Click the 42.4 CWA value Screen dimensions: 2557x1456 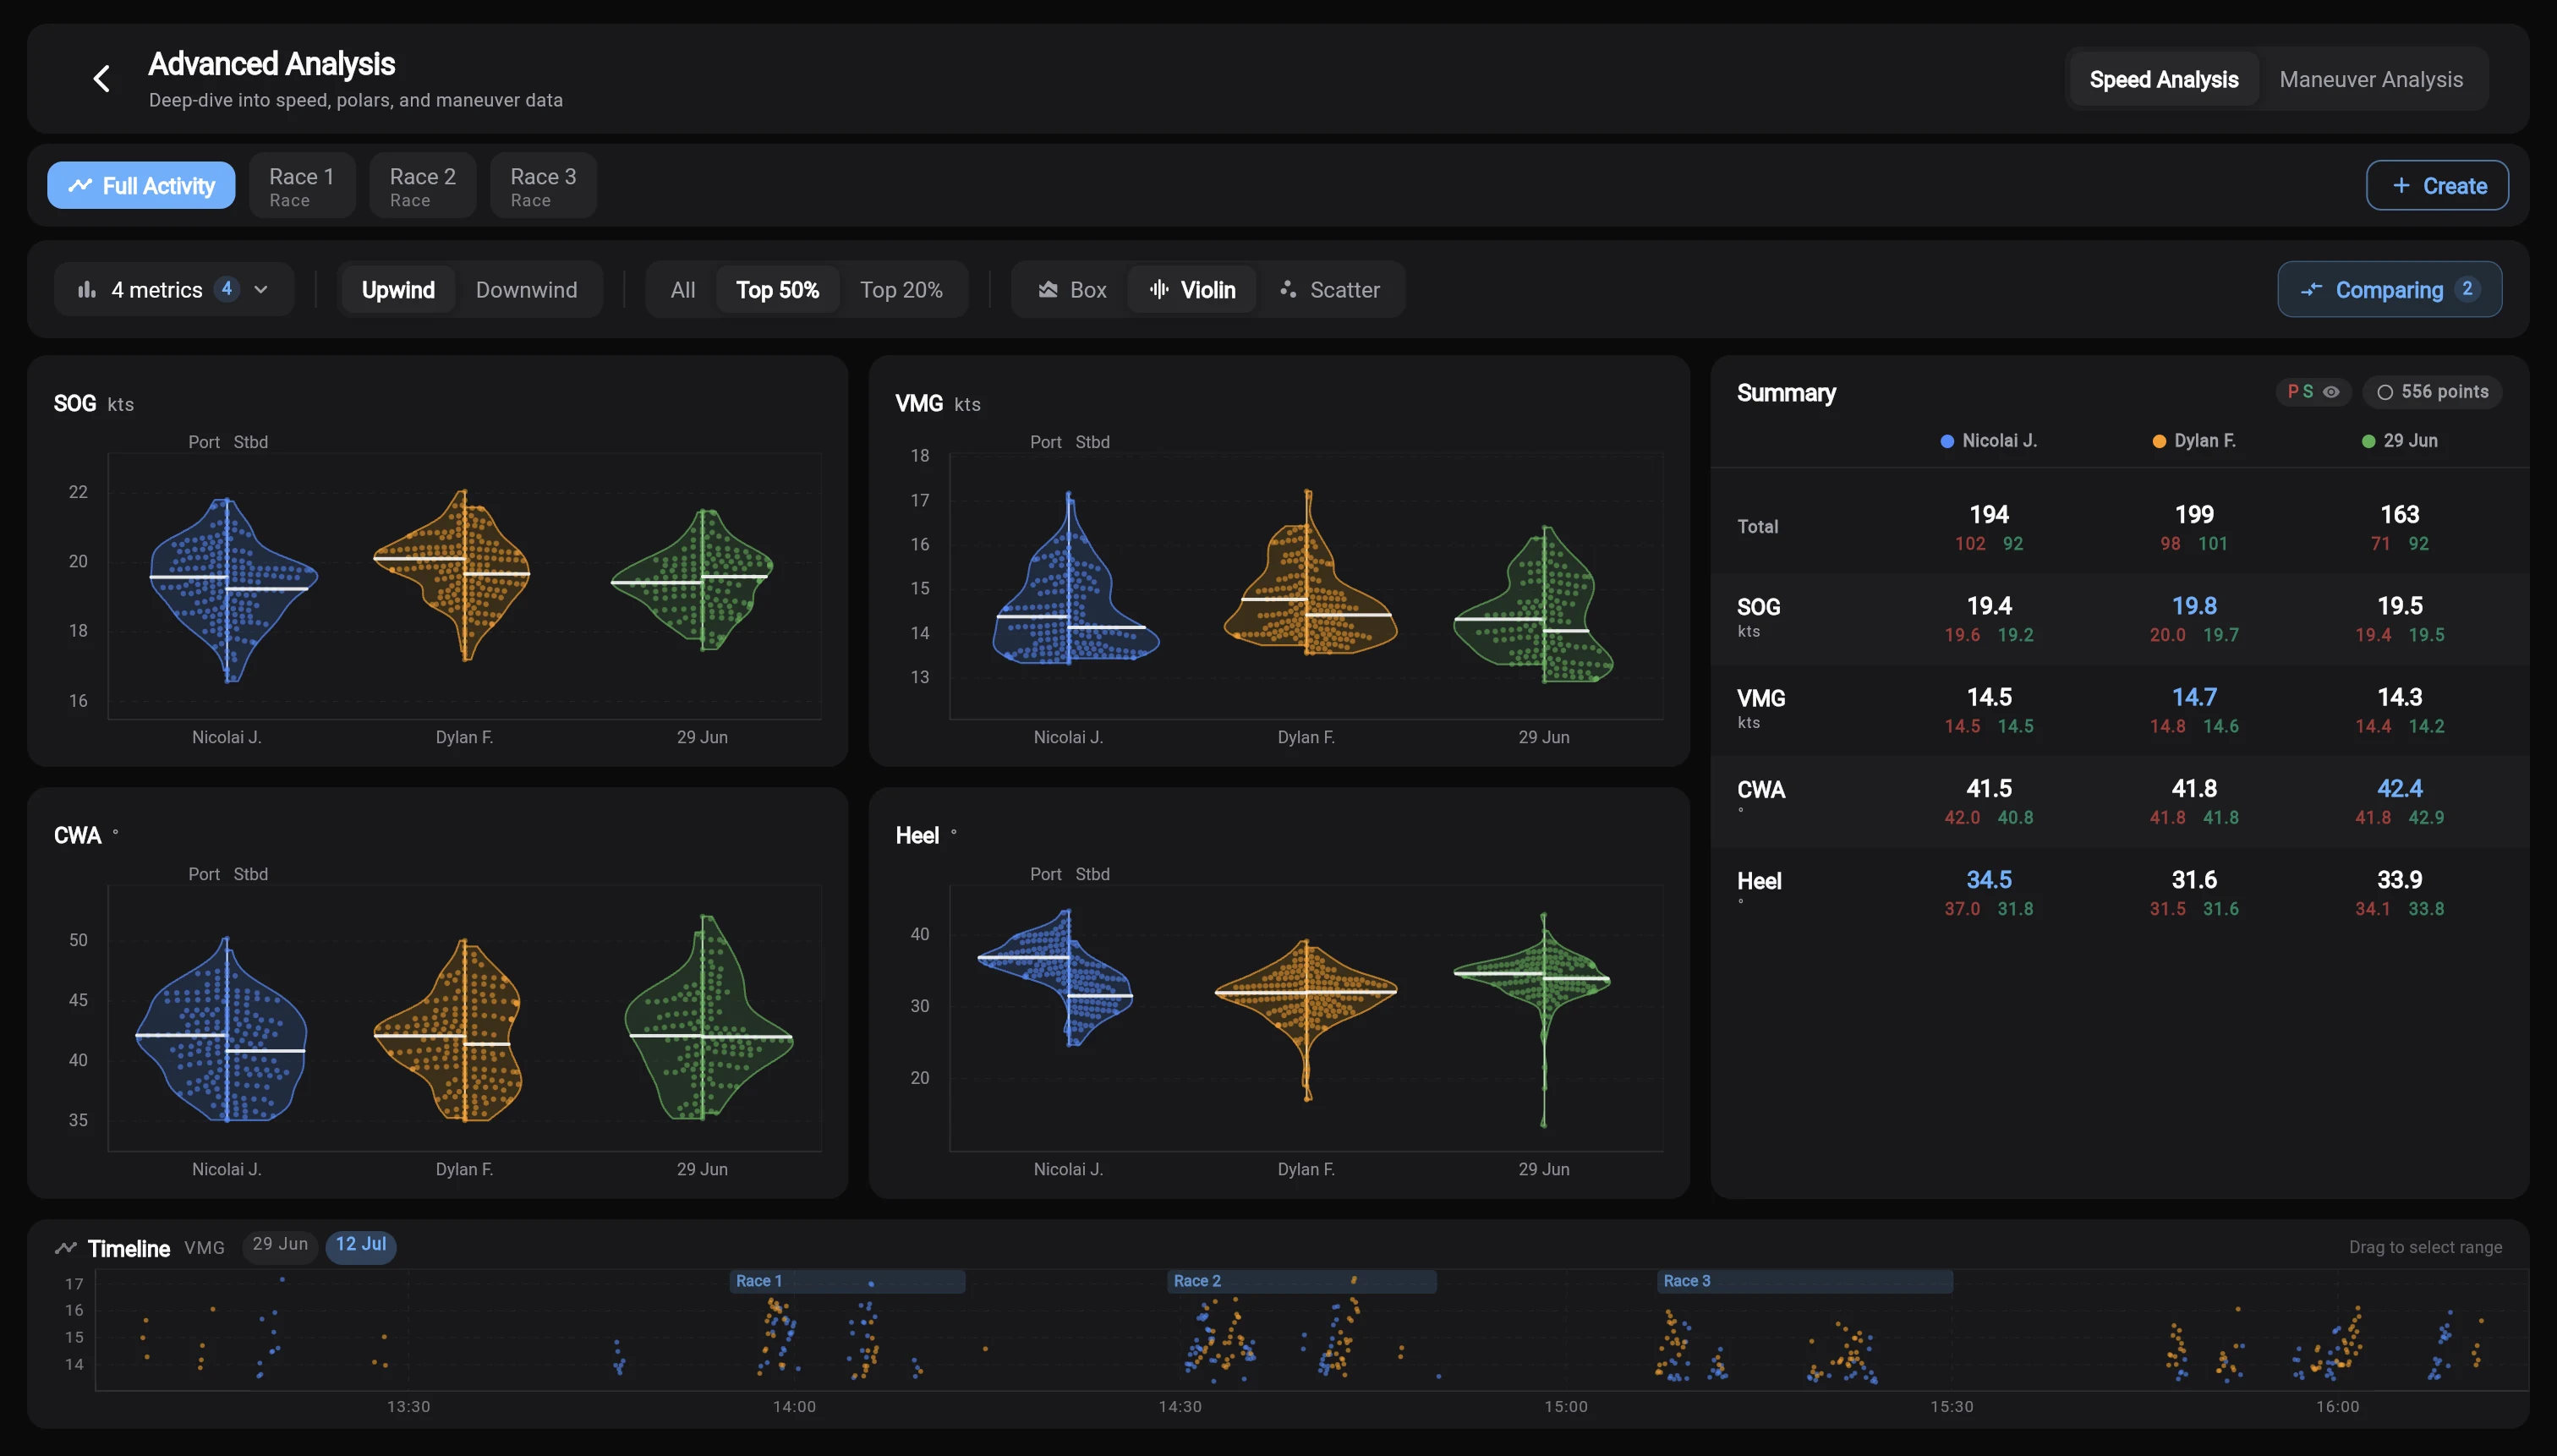coord(2399,789)
